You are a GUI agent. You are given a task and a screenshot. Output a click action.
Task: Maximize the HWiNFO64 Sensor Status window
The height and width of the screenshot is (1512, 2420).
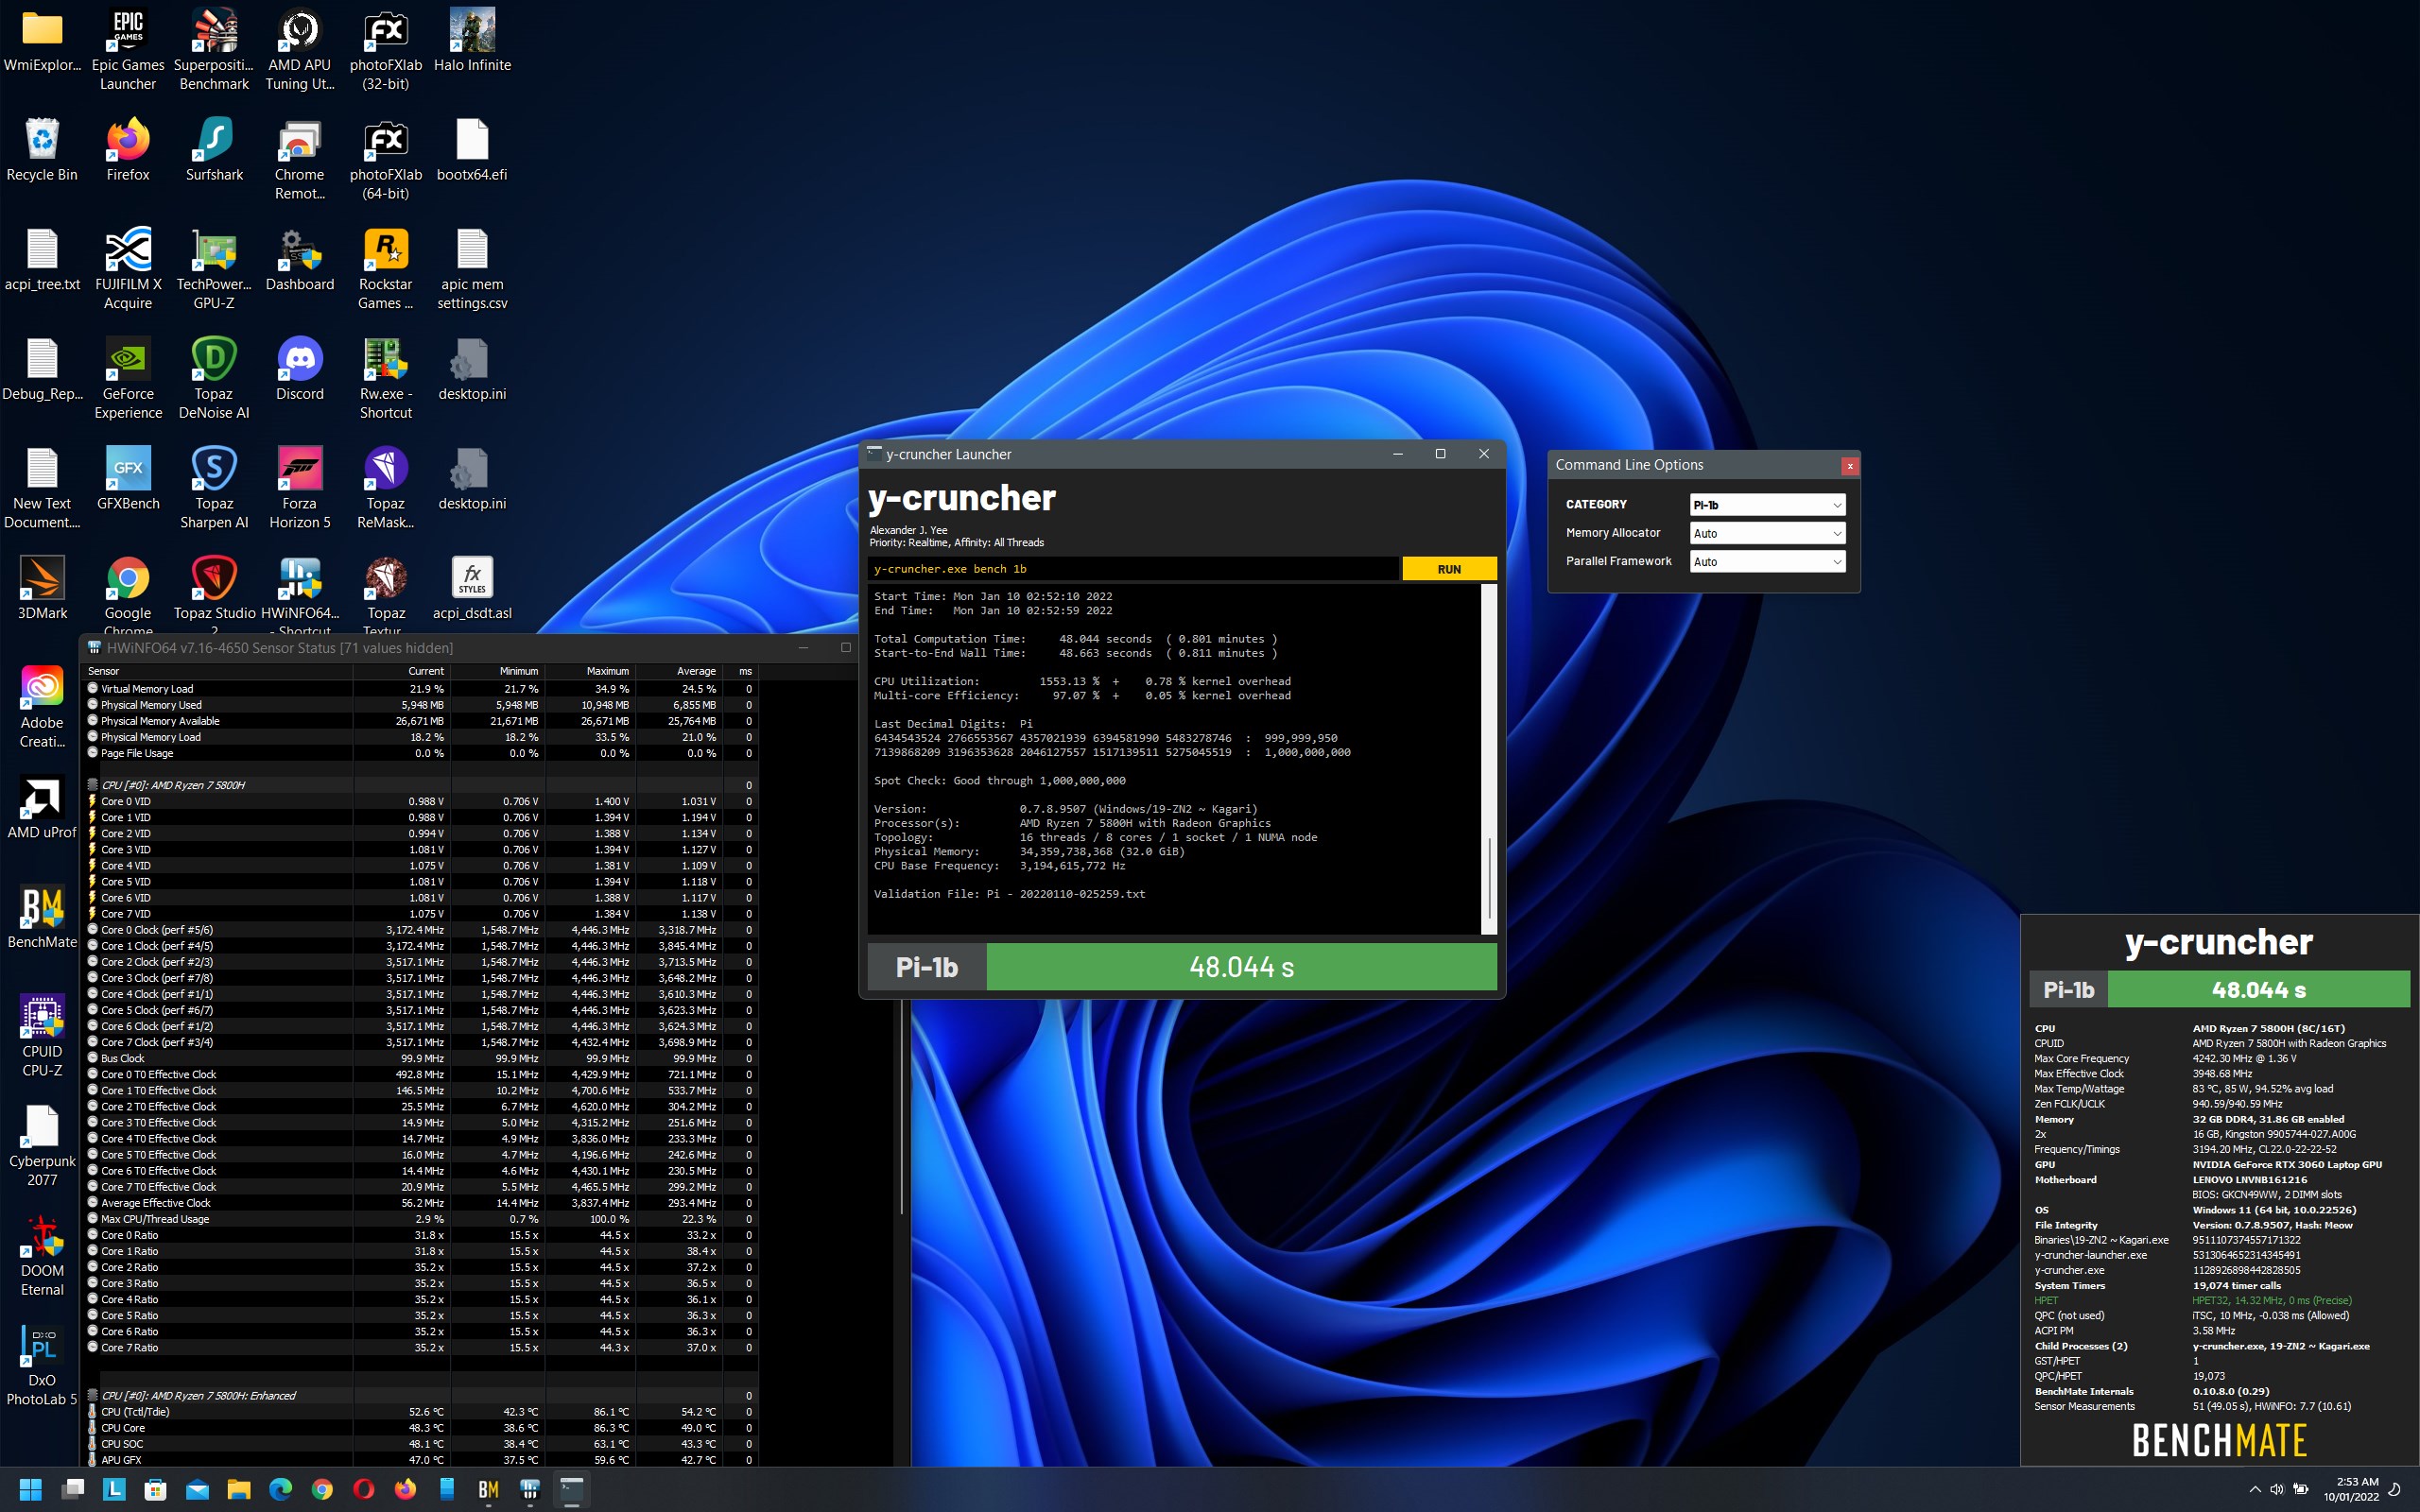pos(845,648)
